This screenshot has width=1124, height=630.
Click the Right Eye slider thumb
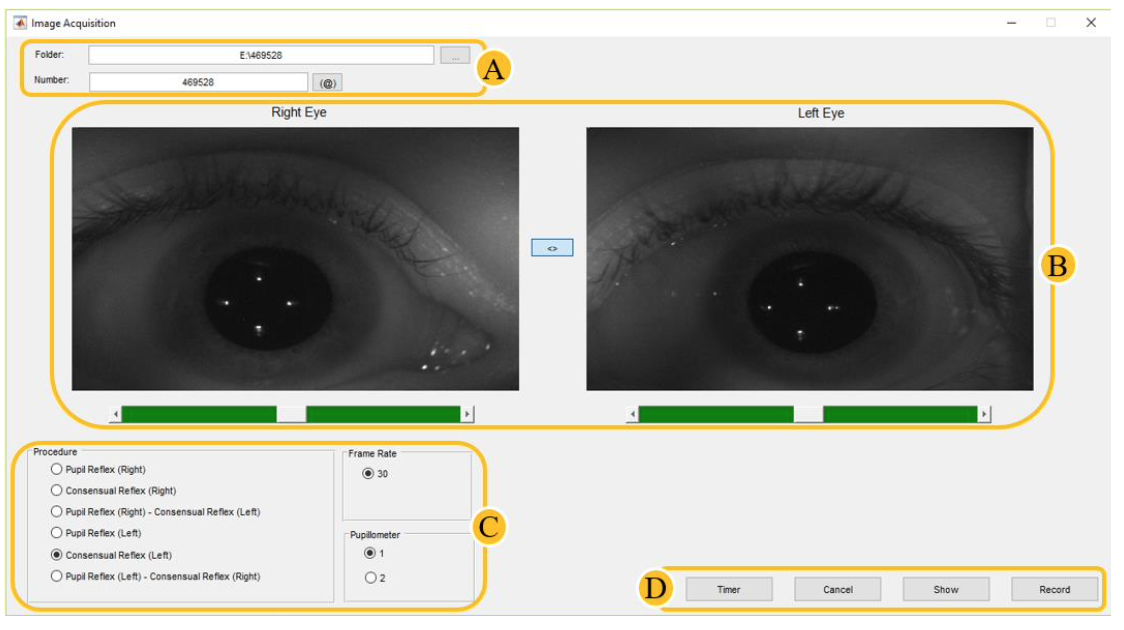click(x=291, y=414)
